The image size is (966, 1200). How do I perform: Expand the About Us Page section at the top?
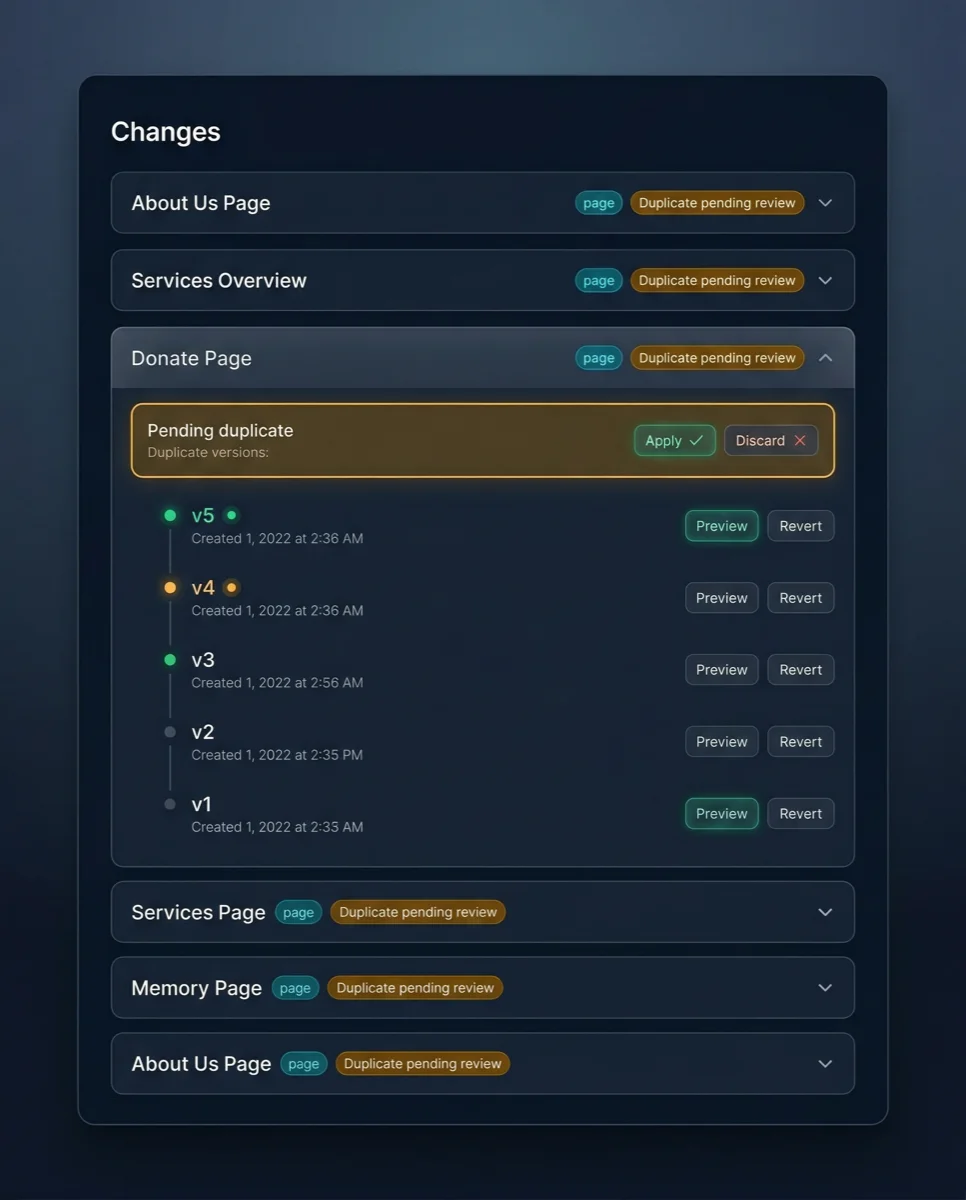click(825, 202)
